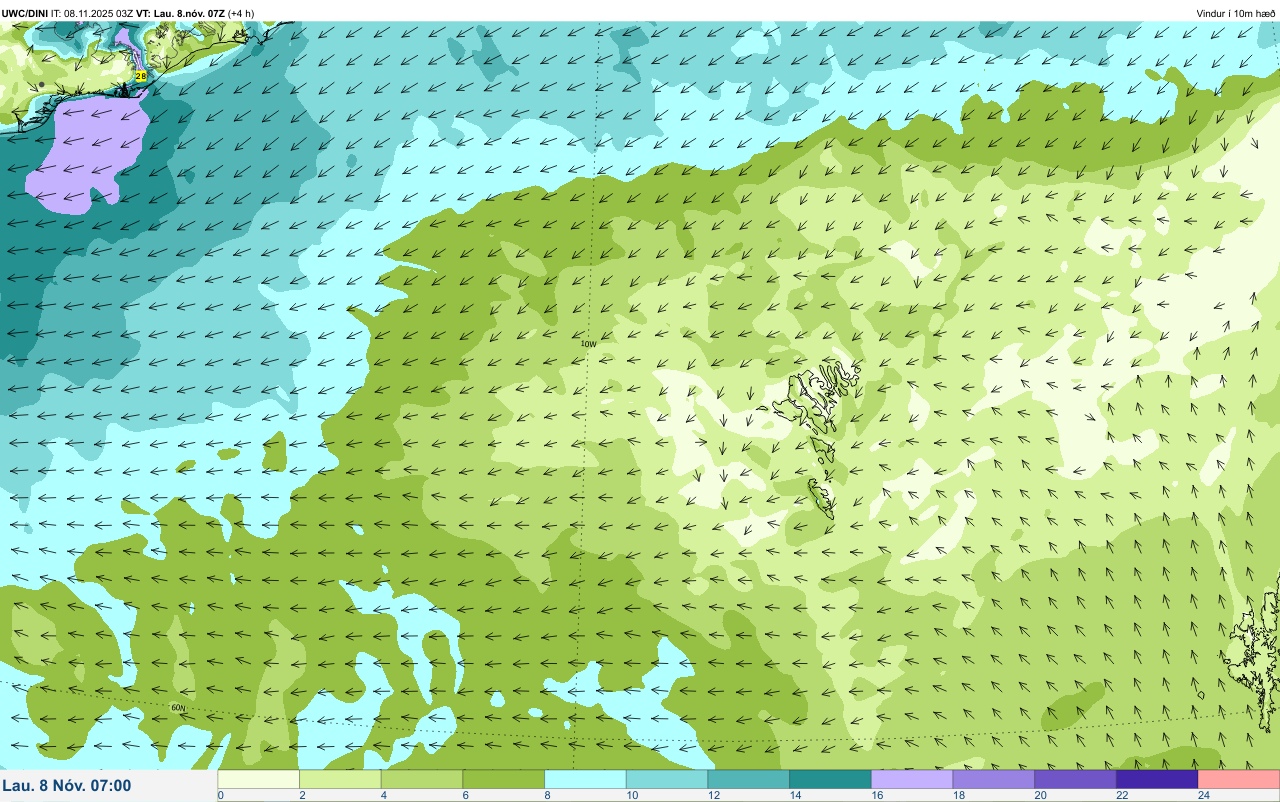Image resolution: width=1280 pixels, height=802 pixels.
Task: Click the pink above-24 legend swatch
Action: (1239, 778)
